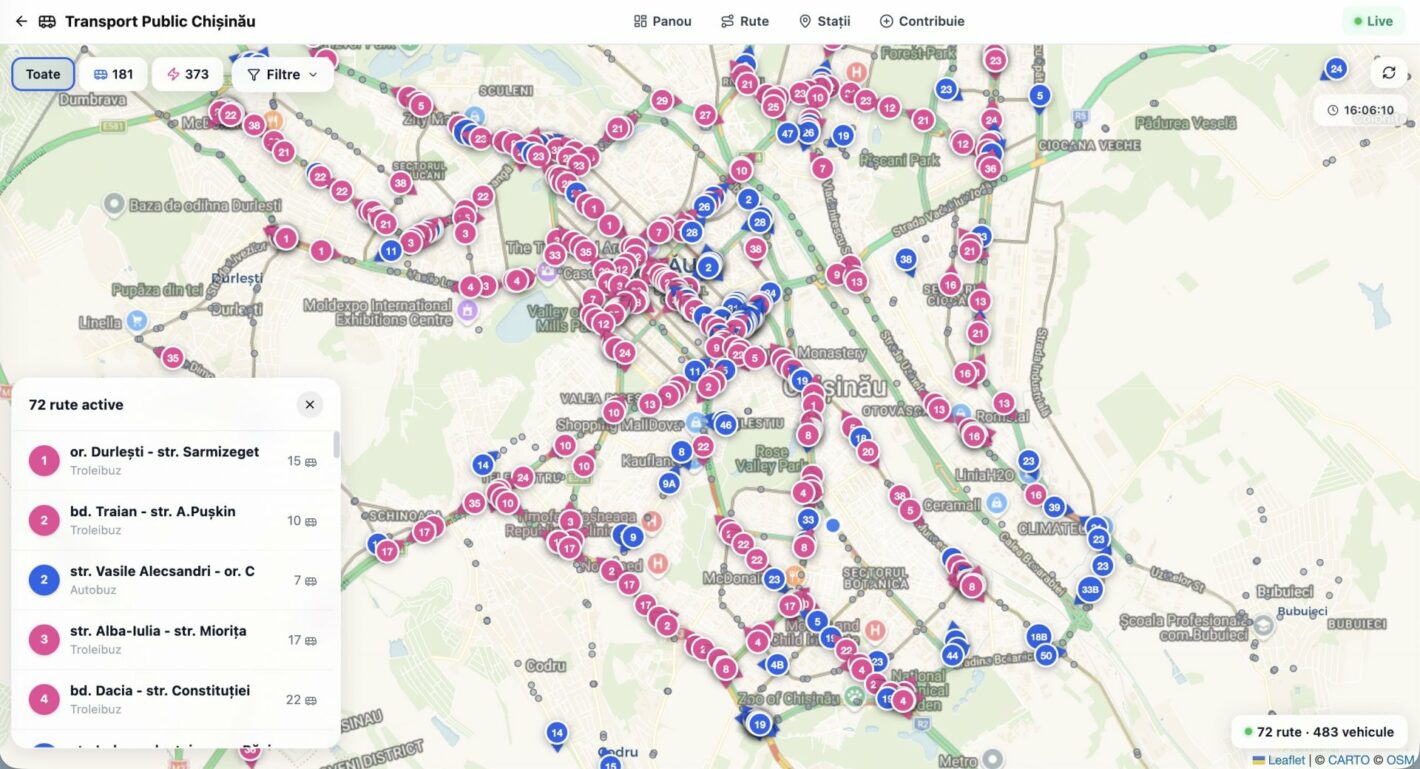Click the pink route 4 circle badge in list
1420x769 pixels.
click(44, 699)
